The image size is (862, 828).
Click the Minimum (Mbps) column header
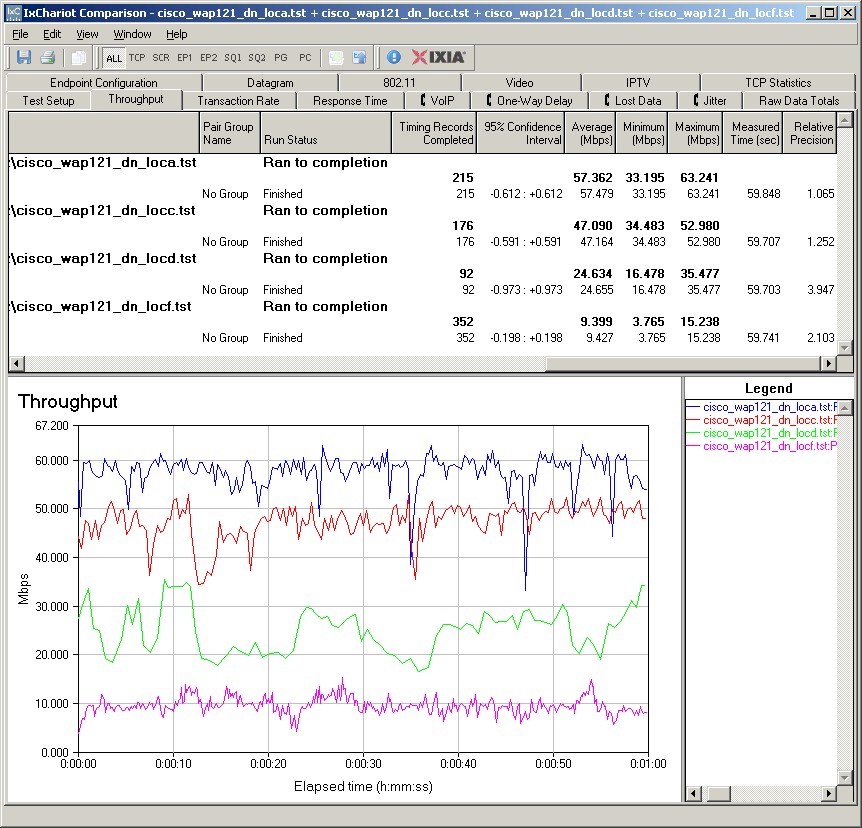642,133
